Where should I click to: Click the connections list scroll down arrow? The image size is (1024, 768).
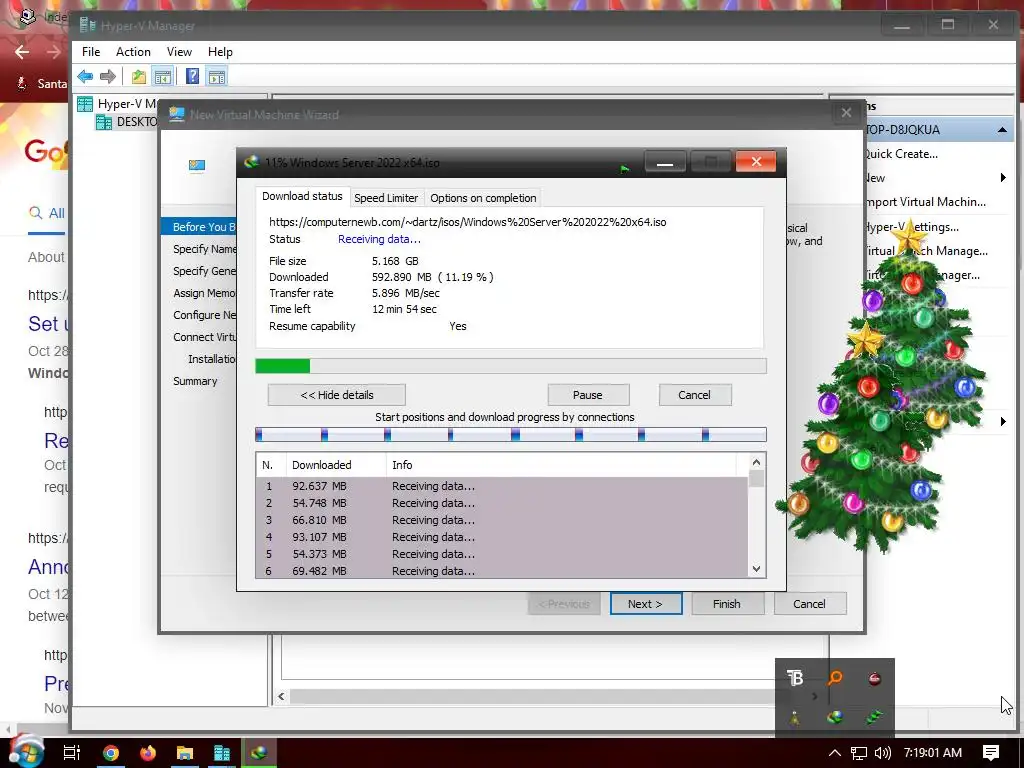756,569
